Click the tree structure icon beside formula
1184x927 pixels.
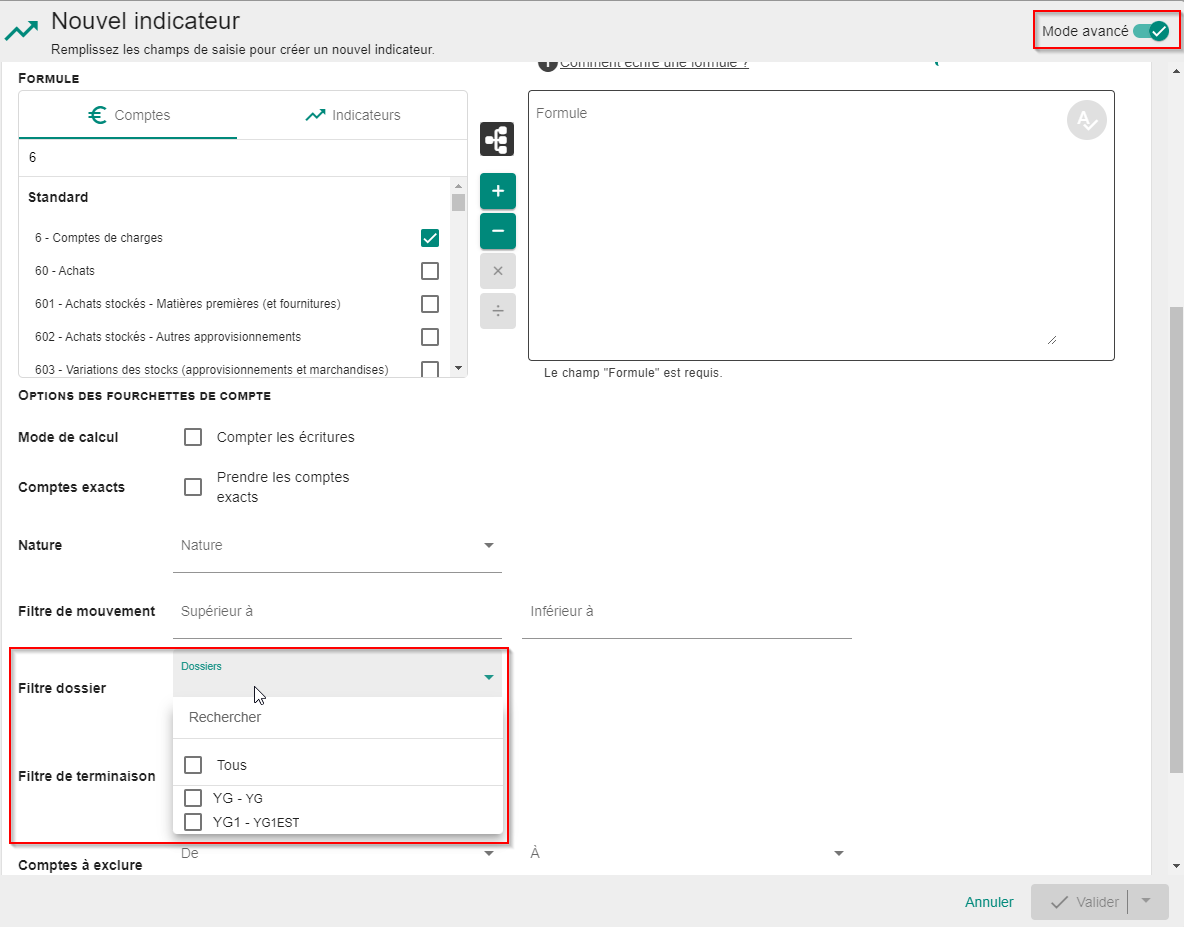pos(497,140)
